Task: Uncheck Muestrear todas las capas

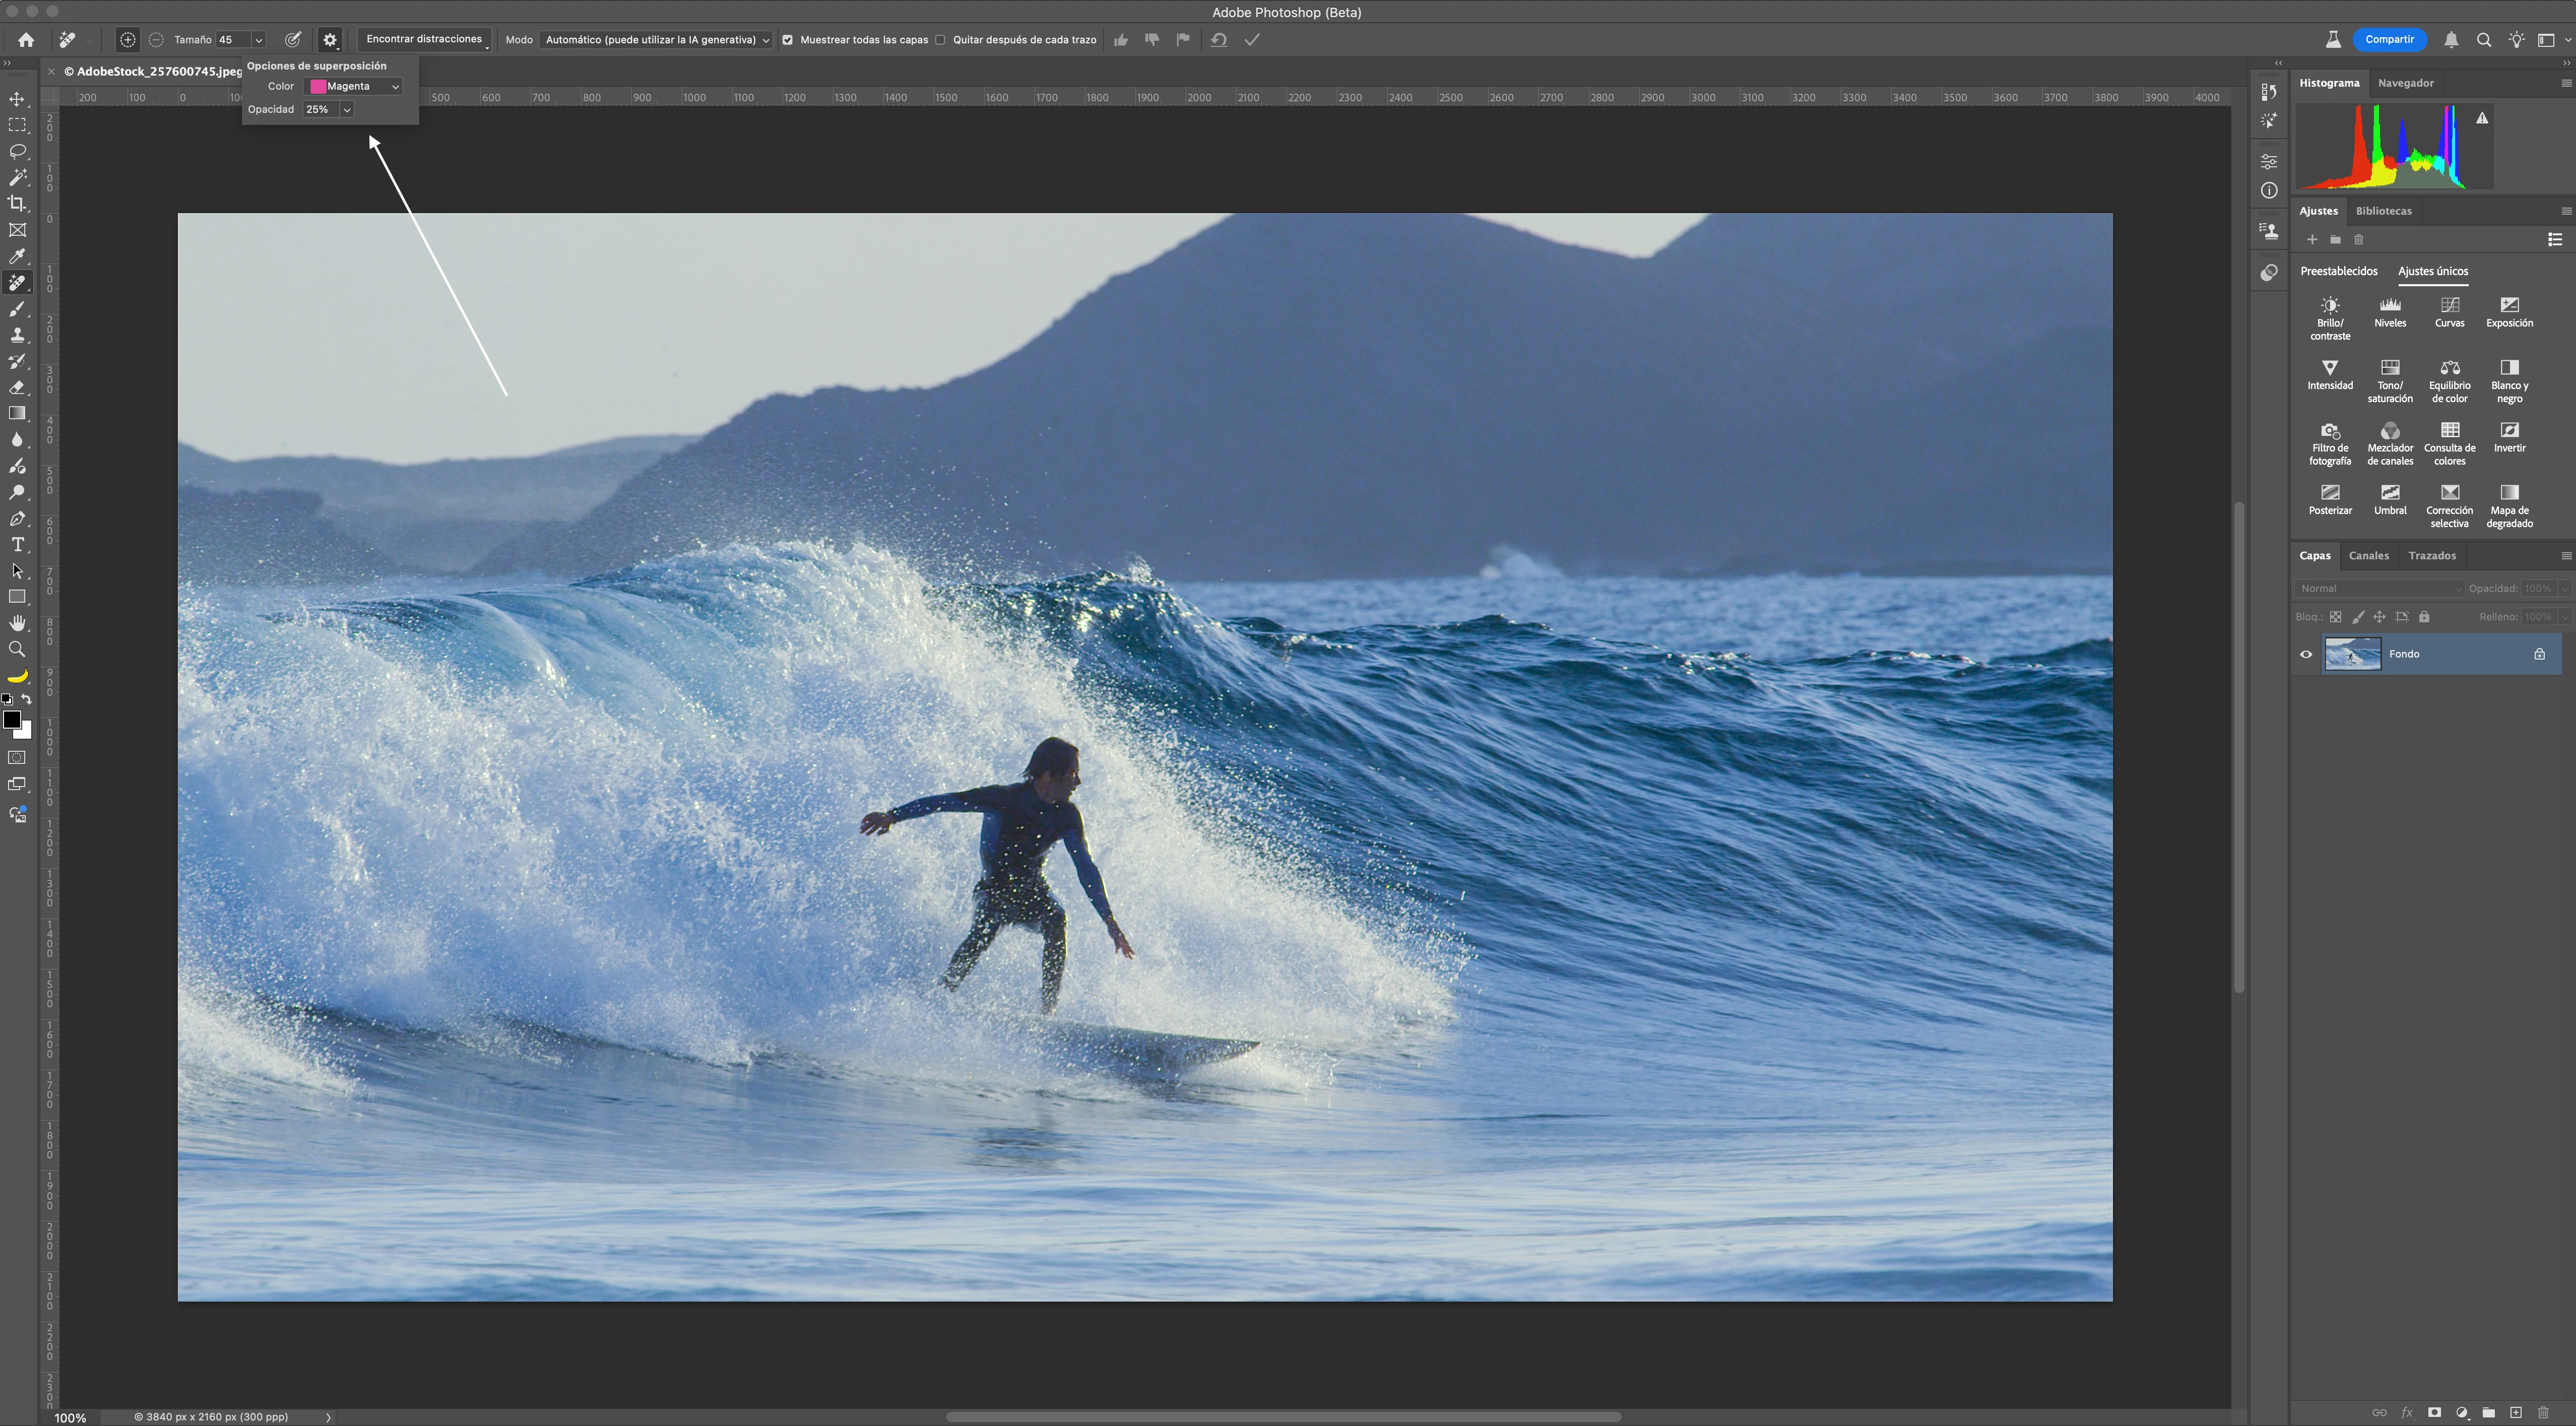Action: pyautogui.click(x=788, y=40)
